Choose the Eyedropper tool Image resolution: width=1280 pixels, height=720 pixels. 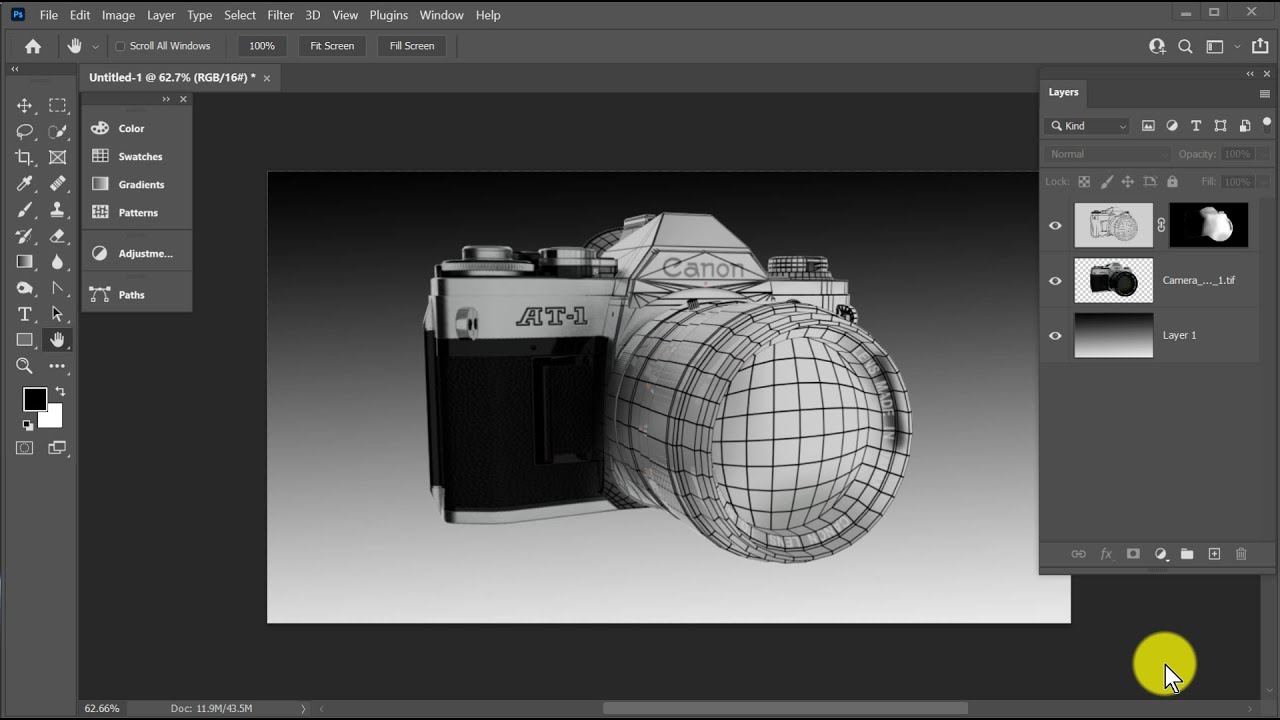(25, 183)
